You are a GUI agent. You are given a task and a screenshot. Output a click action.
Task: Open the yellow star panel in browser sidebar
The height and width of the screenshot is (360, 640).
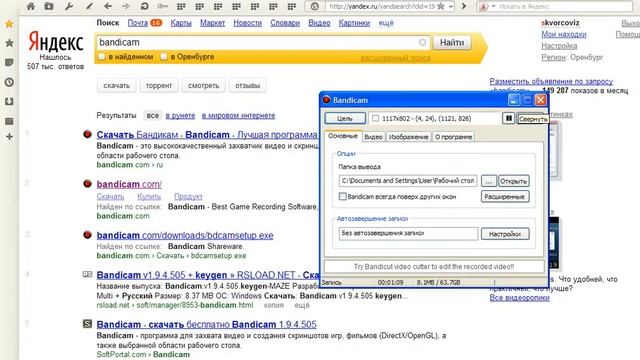(x=9, y=24)
